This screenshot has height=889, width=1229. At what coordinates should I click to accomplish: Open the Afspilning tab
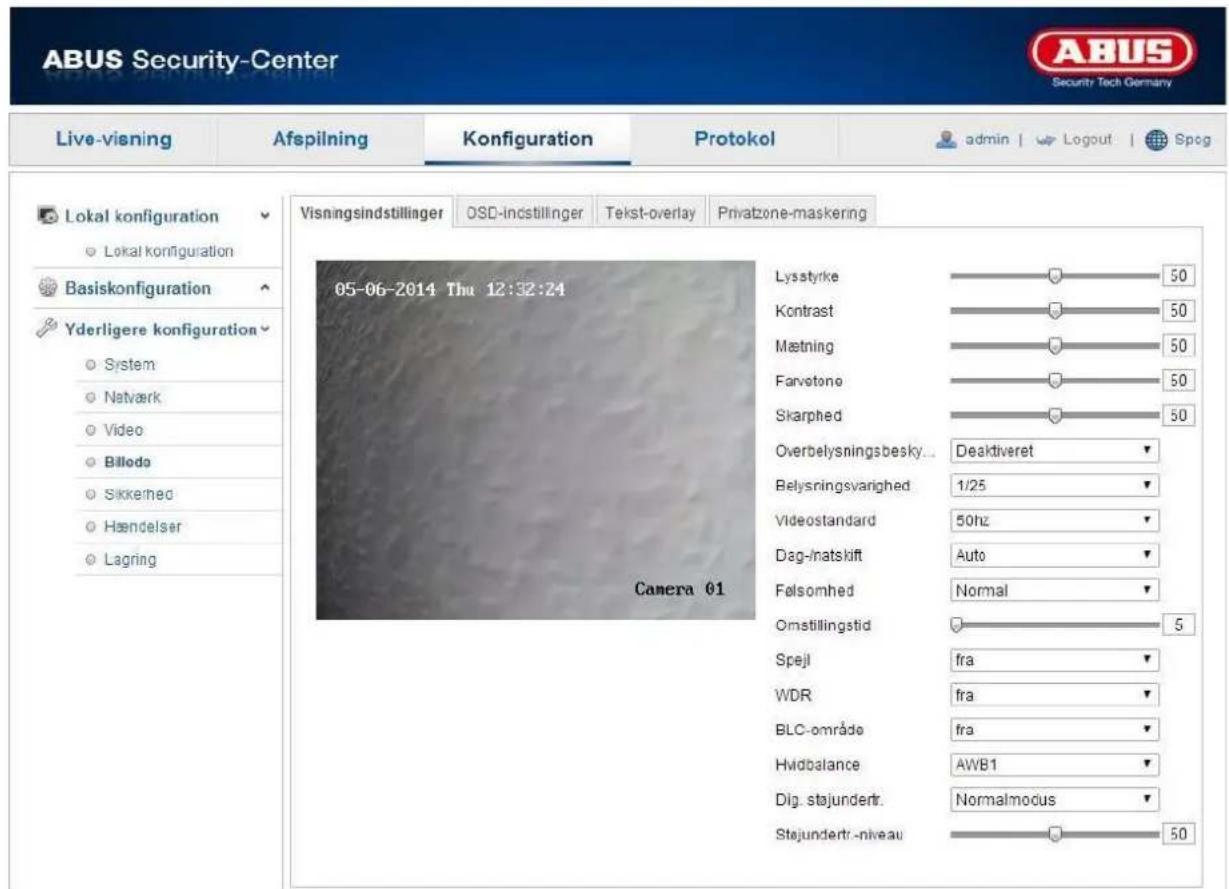(320, 139)
